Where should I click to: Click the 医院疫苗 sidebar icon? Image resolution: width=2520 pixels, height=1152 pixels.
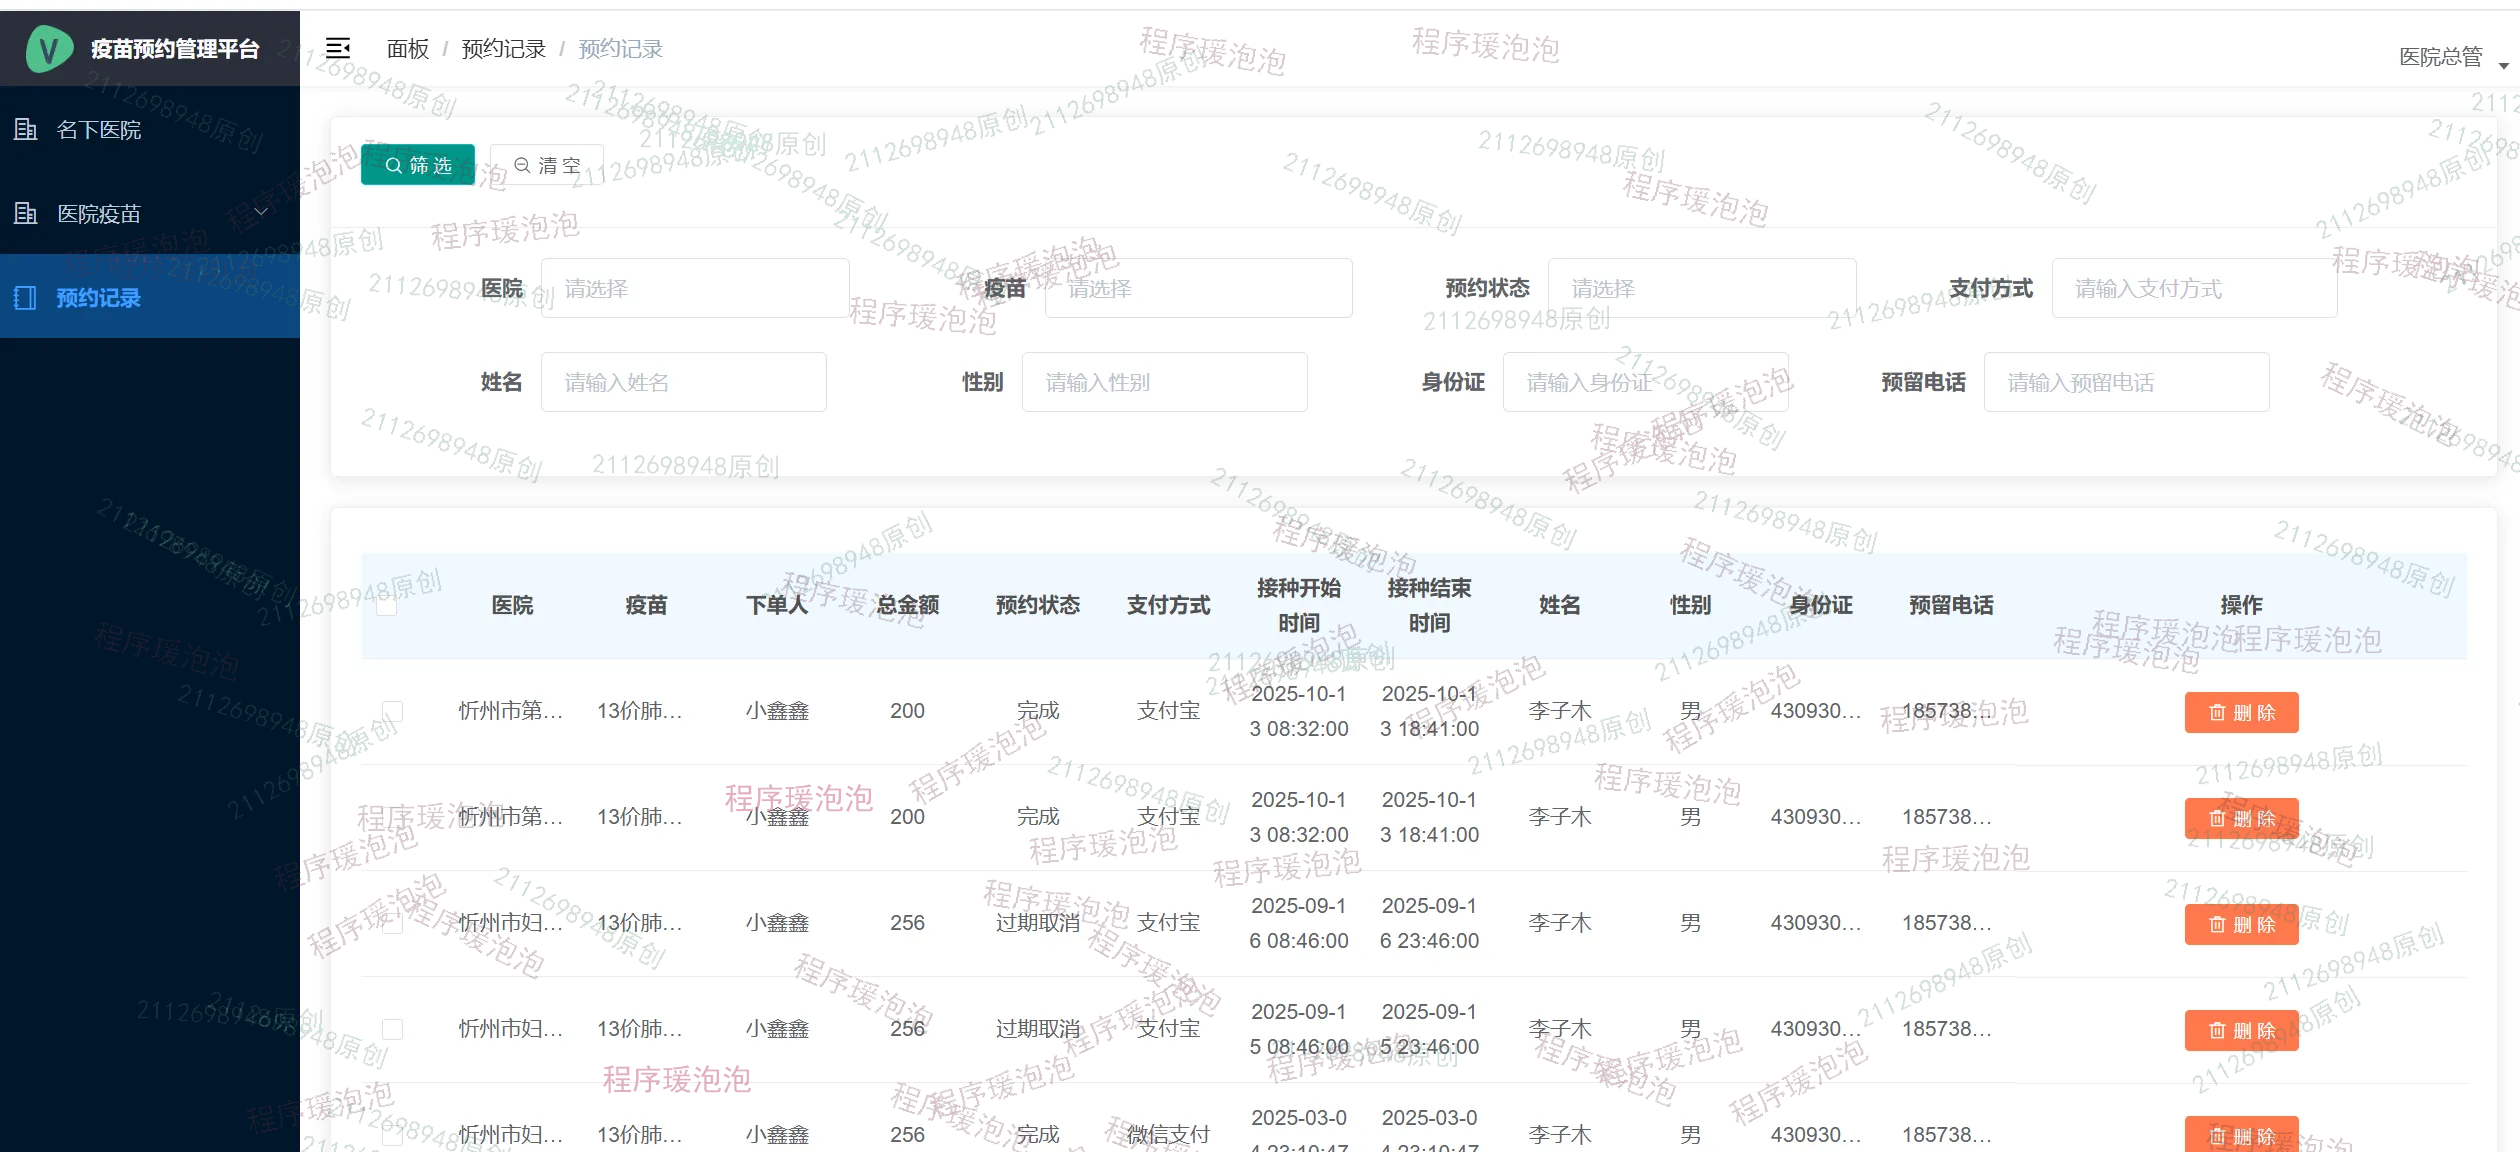click(x=26, y=213)
